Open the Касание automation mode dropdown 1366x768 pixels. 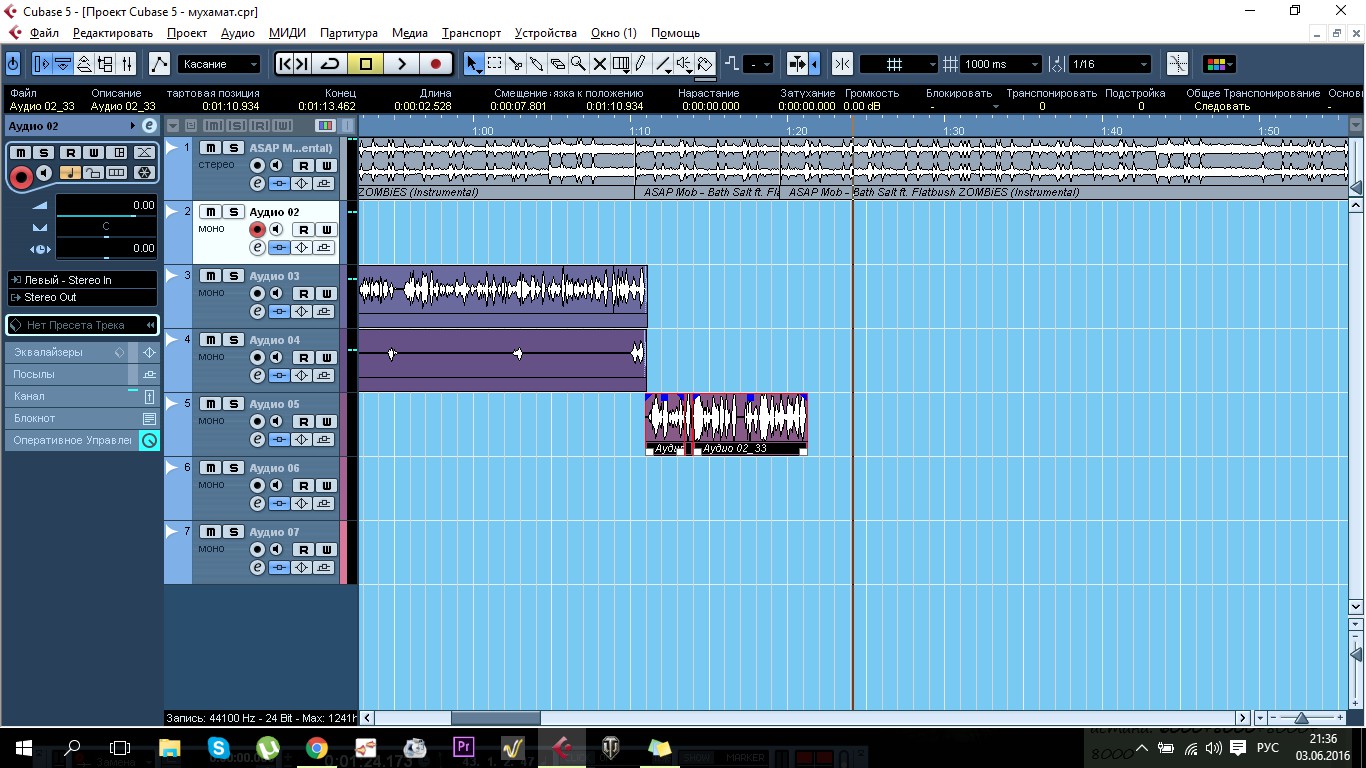pos(219,64)
